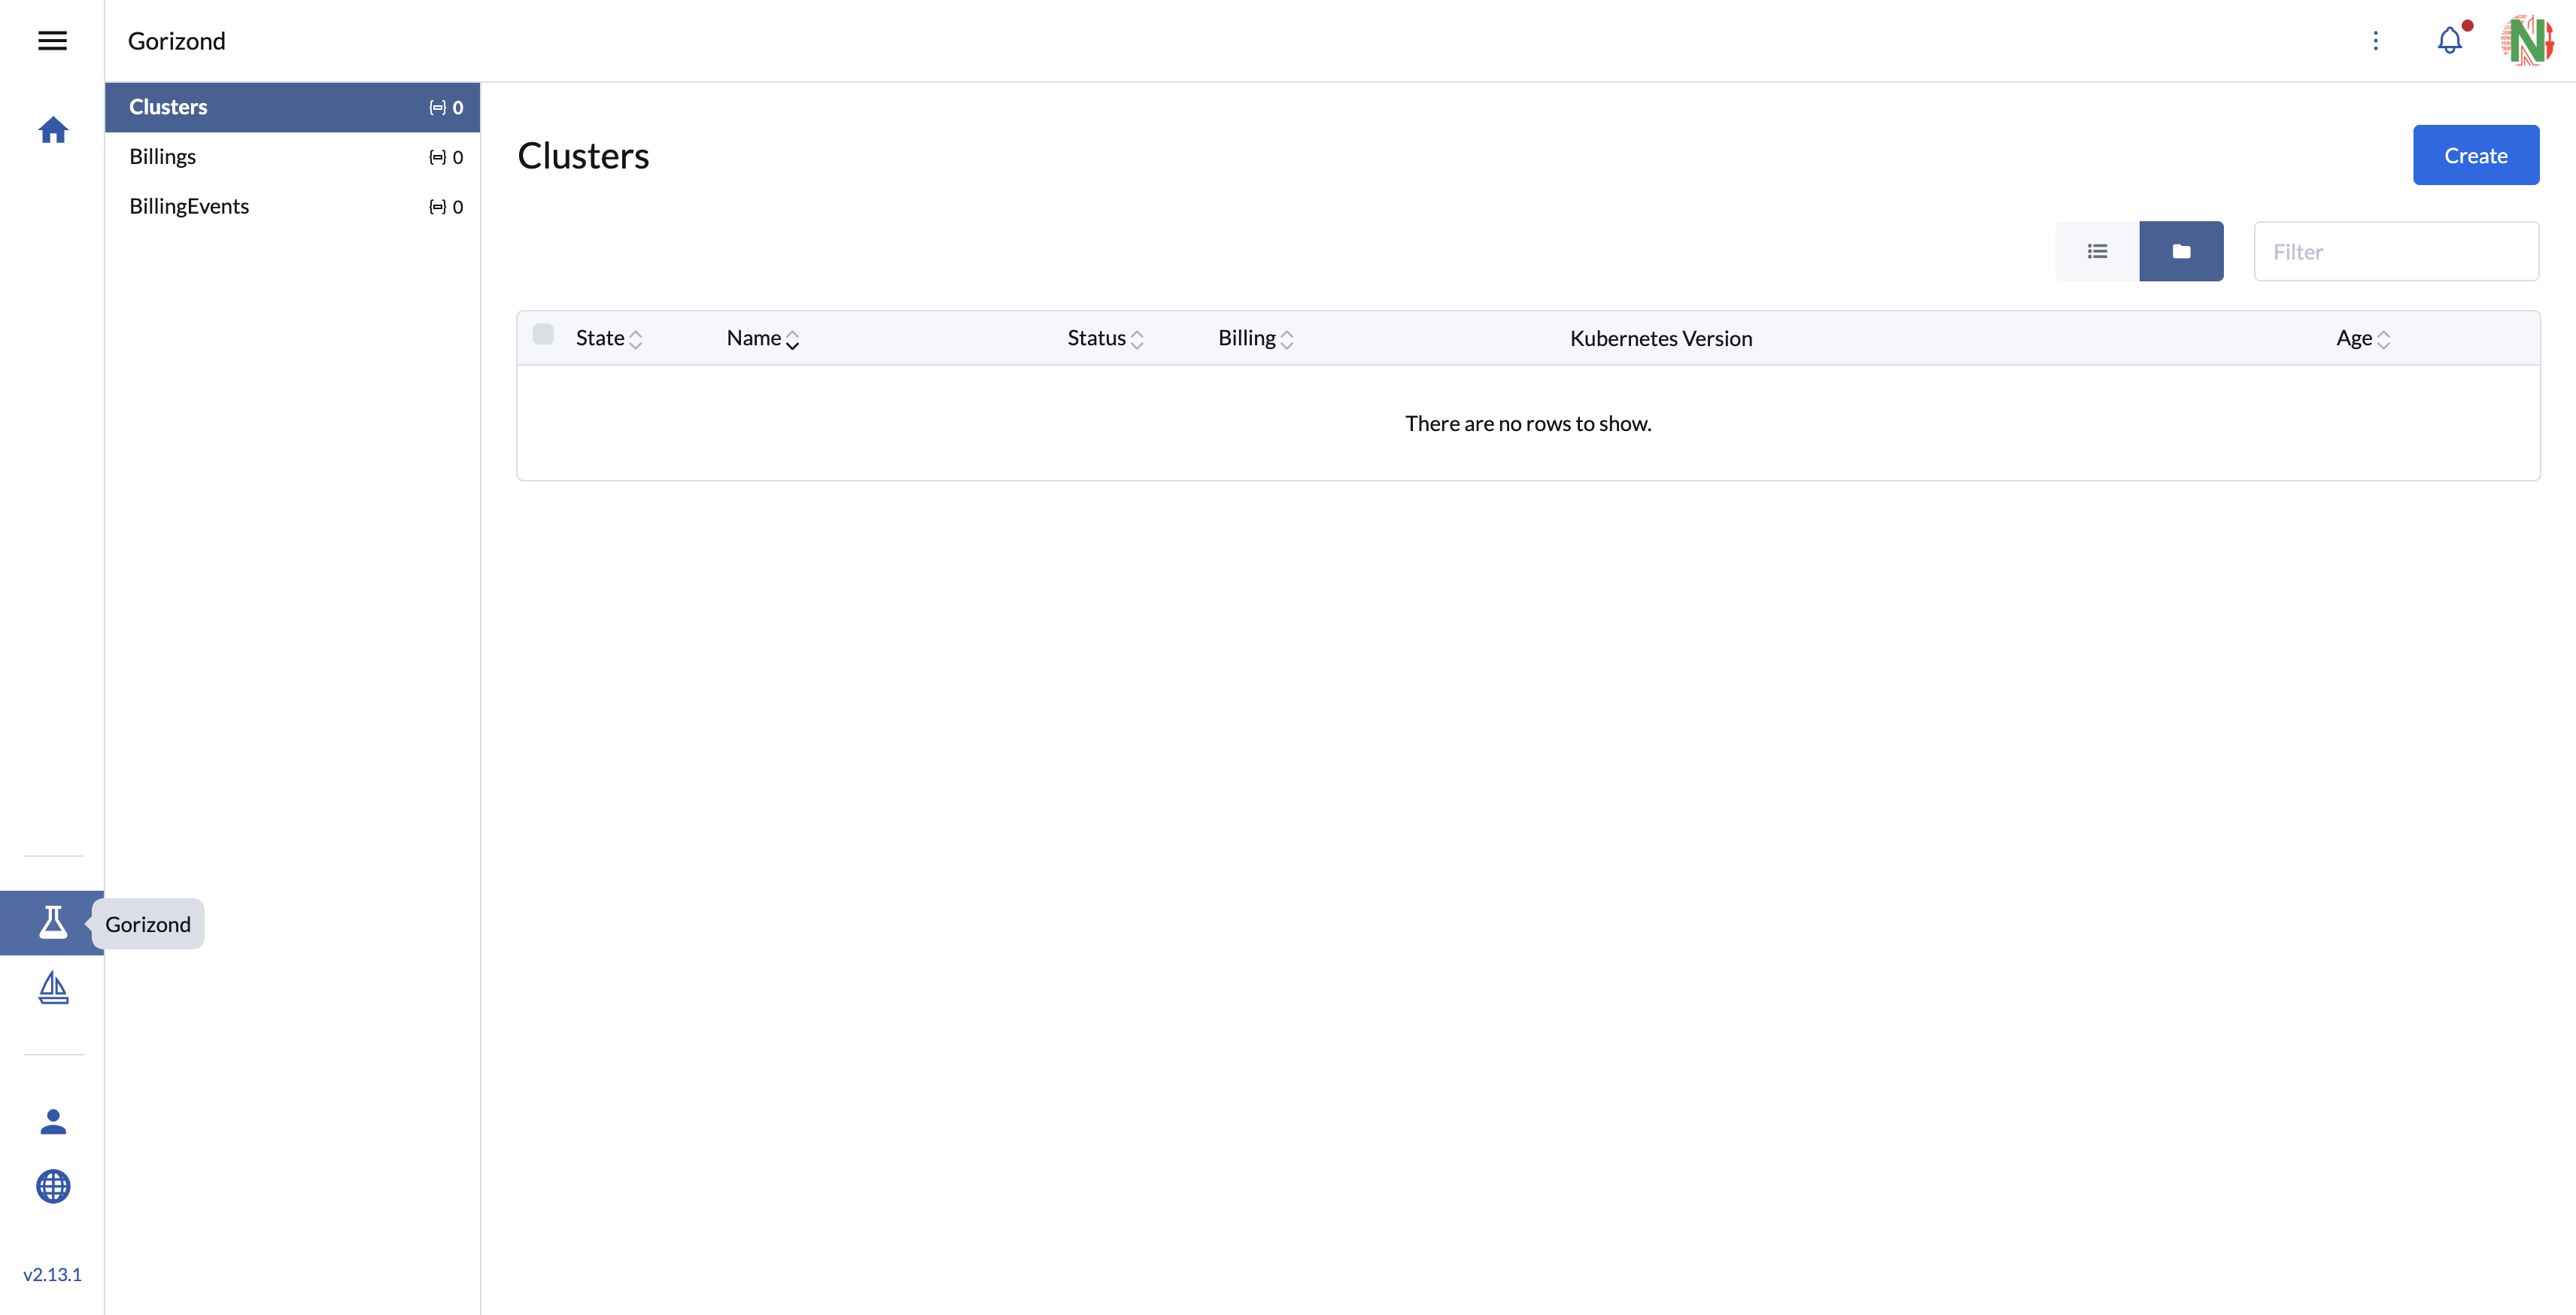Click the globe language icon

pos(52,1187)
